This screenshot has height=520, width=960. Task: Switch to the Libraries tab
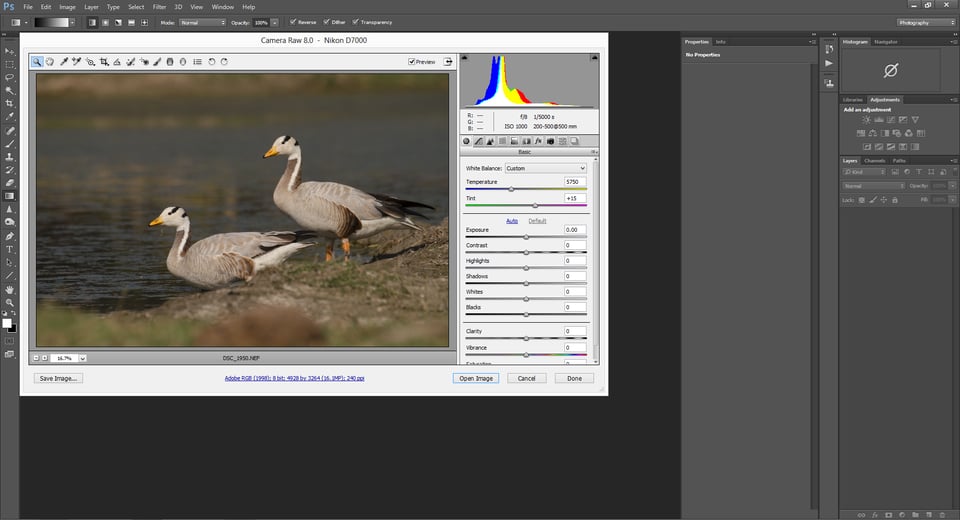pyautogui.click(x=853, y=99)
